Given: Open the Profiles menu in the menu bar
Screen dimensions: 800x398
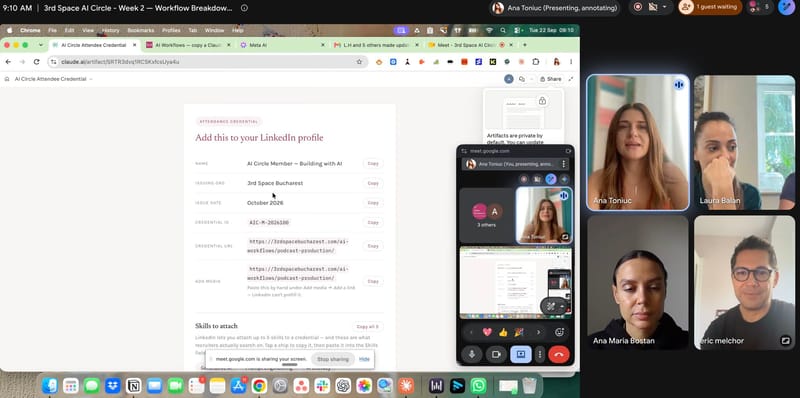Looking at the screenshot, I should (x=171, y=31).
